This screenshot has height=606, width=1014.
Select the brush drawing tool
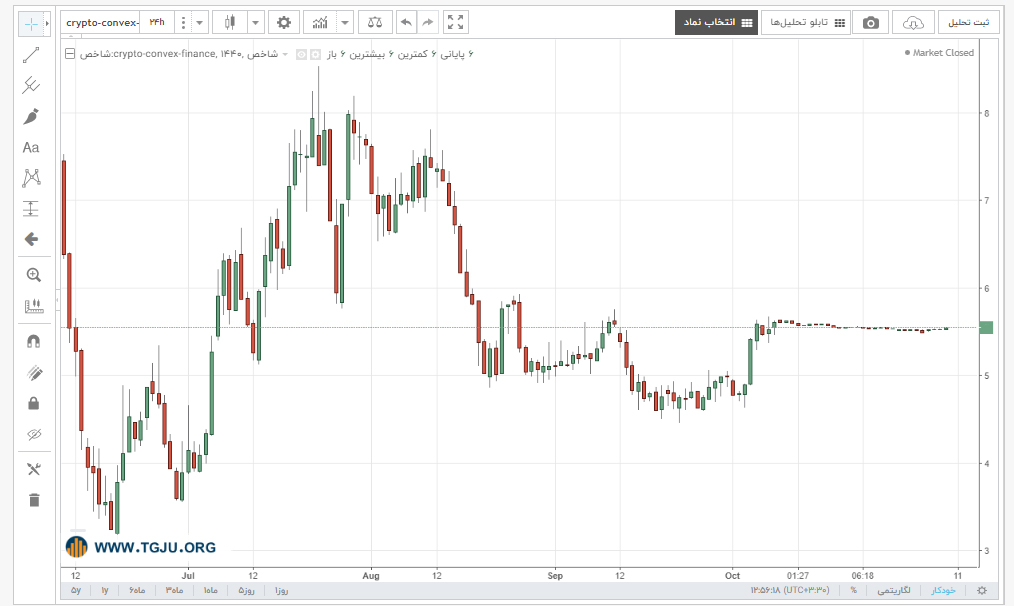coord(30,116)
